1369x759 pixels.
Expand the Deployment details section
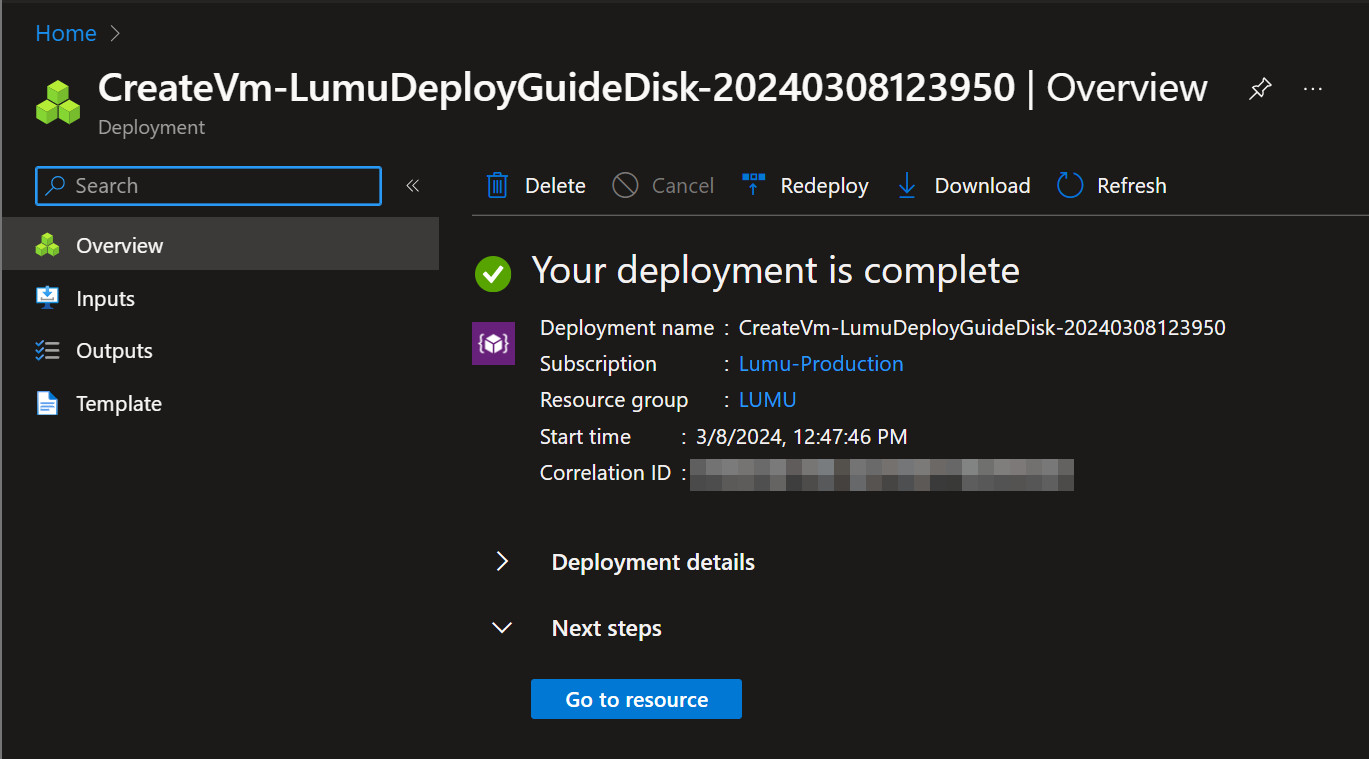(503, 562)
